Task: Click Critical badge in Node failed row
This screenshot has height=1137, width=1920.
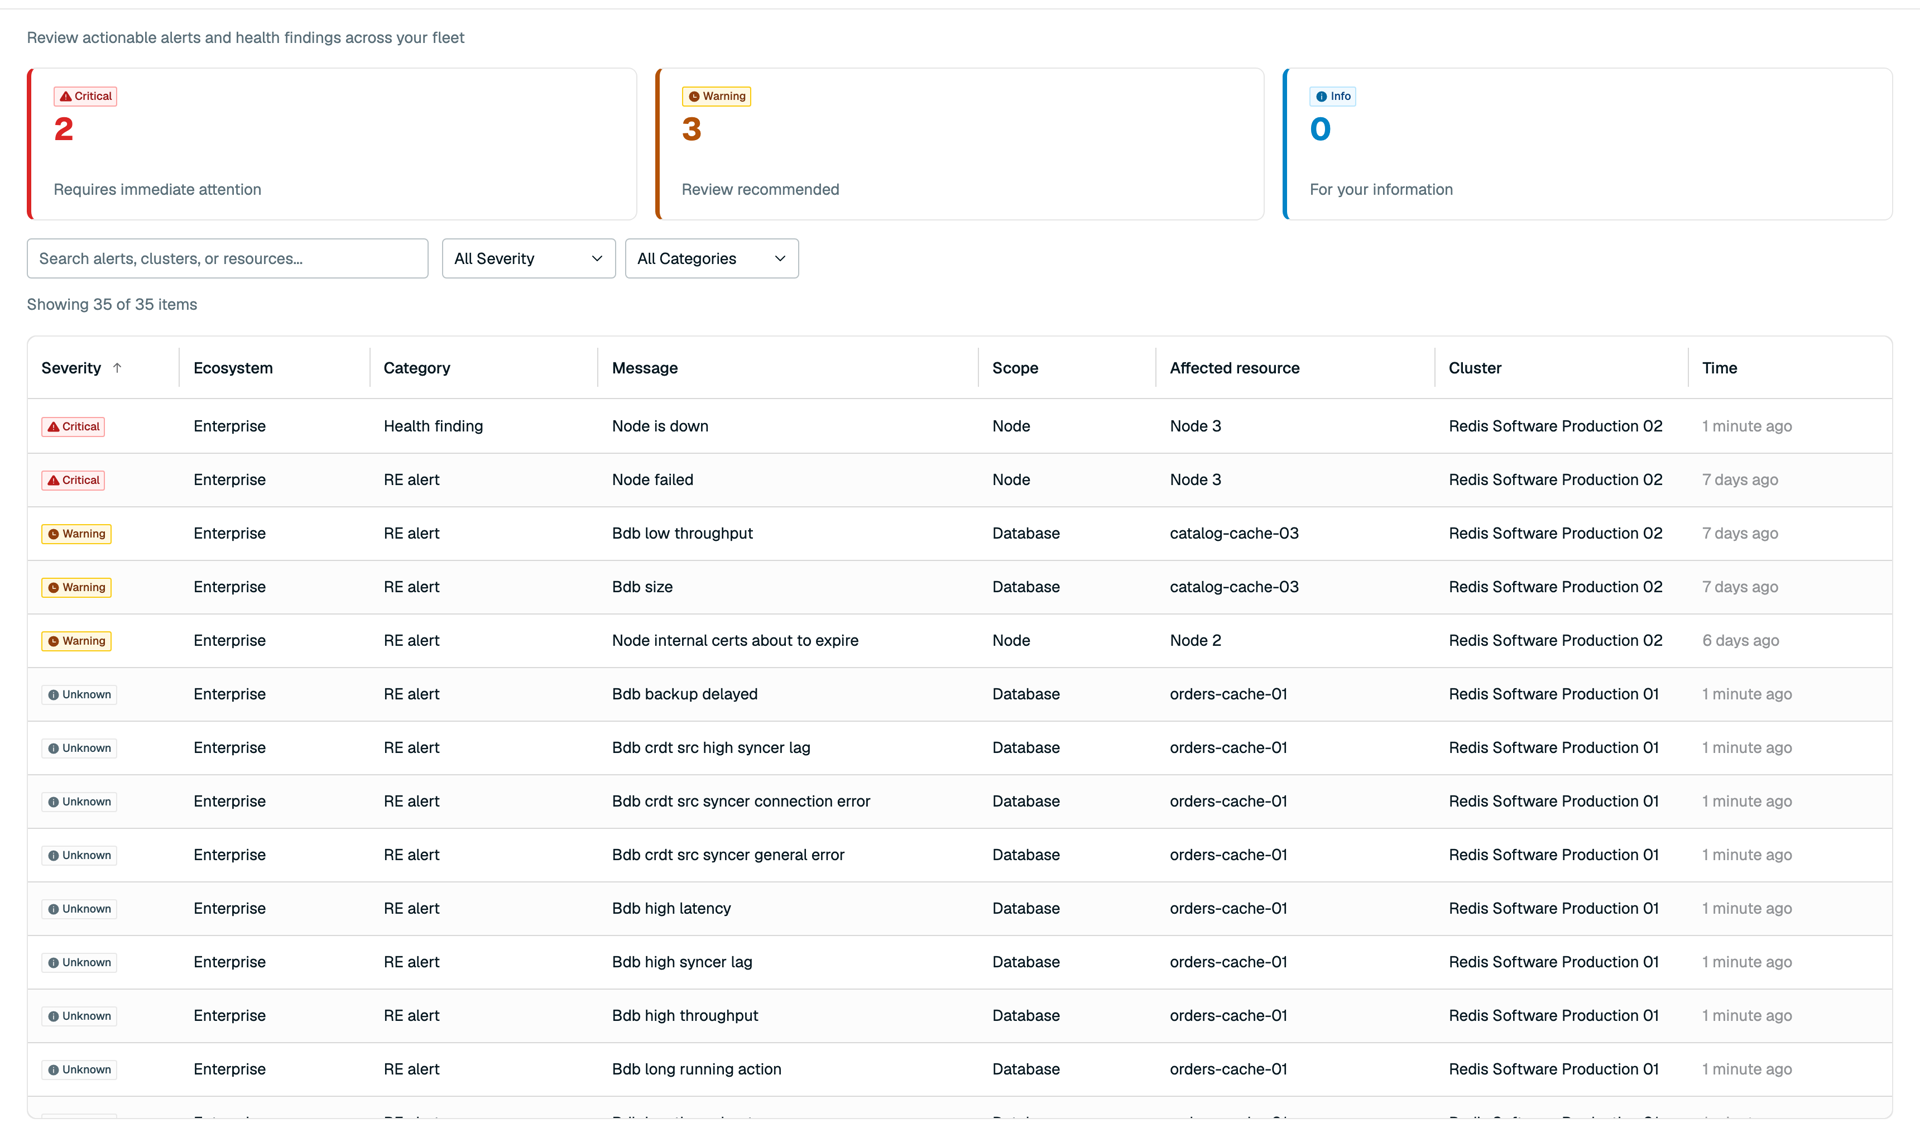Action: coord(73,480)
